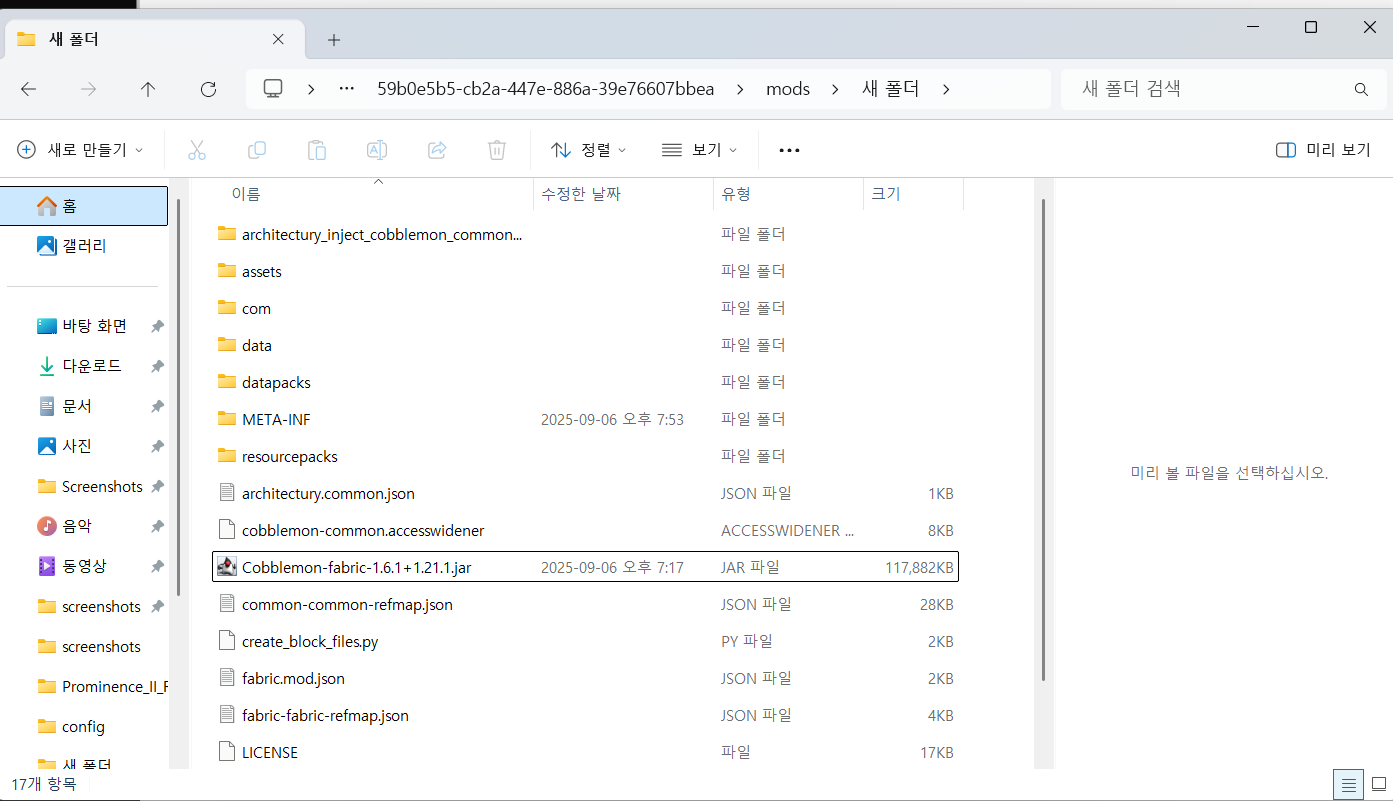Click pin icon next to 바탕 화면
Screen dimensions: 1393x801
tap(157, 327)
